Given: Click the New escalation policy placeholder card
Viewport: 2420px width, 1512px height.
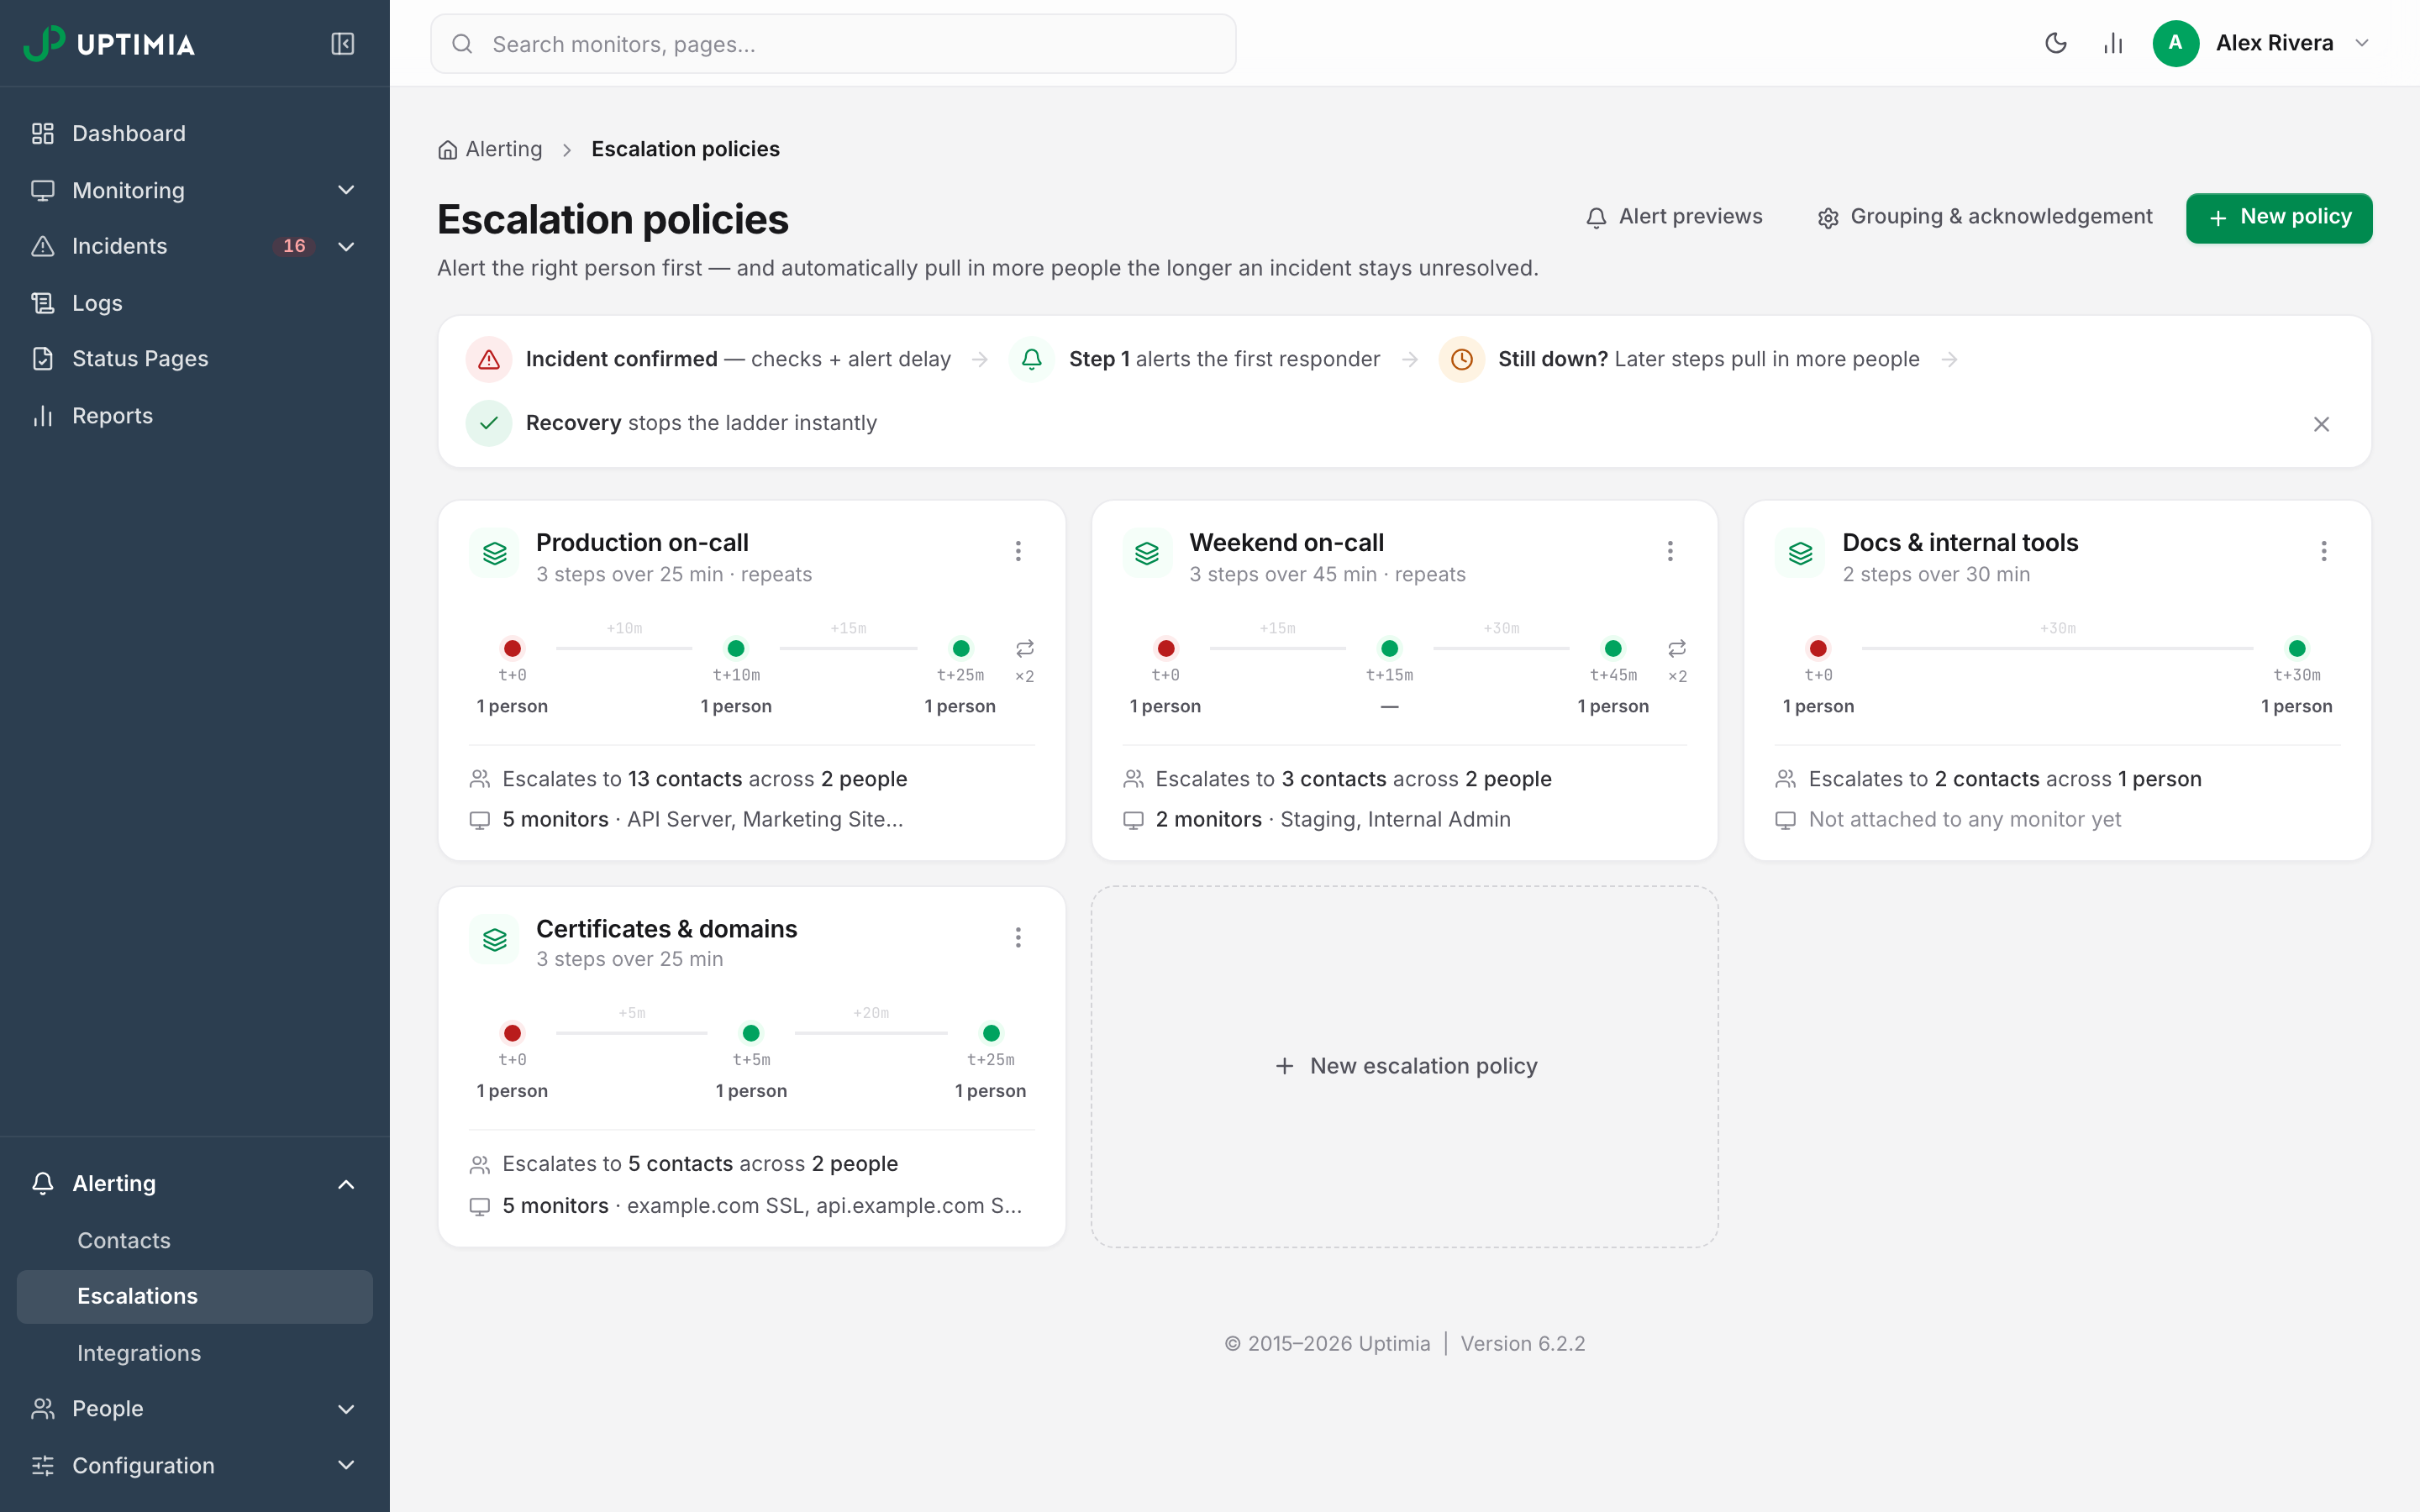Looking at the screenshot, I should click(x=1405, y=1066).
